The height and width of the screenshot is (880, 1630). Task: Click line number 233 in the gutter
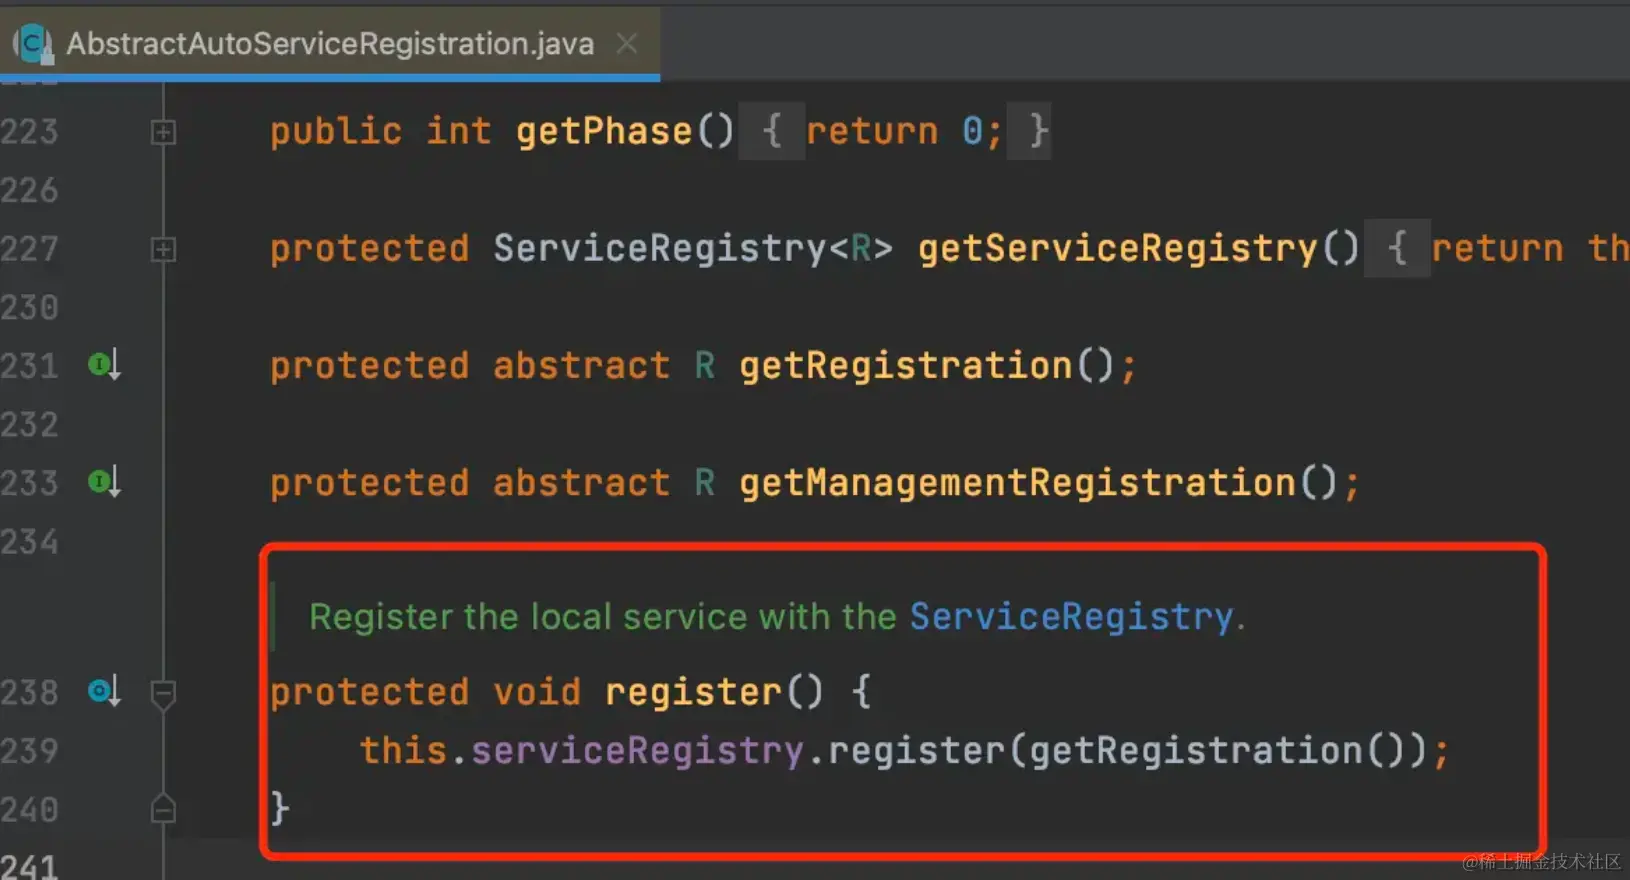tap(29, 483)
